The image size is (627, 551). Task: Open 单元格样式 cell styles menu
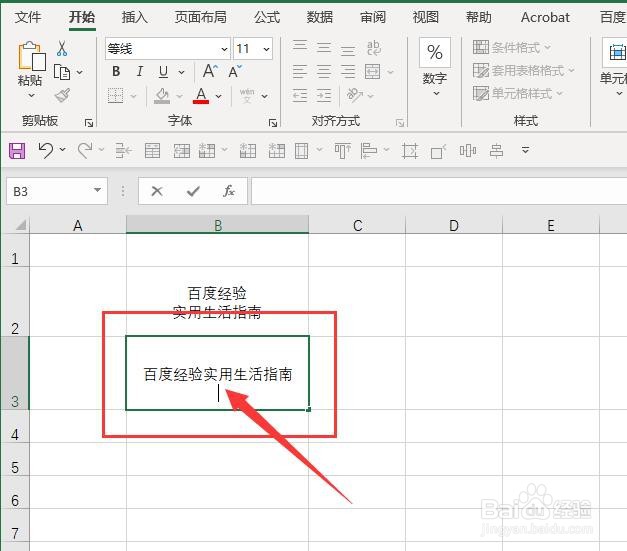518,94
